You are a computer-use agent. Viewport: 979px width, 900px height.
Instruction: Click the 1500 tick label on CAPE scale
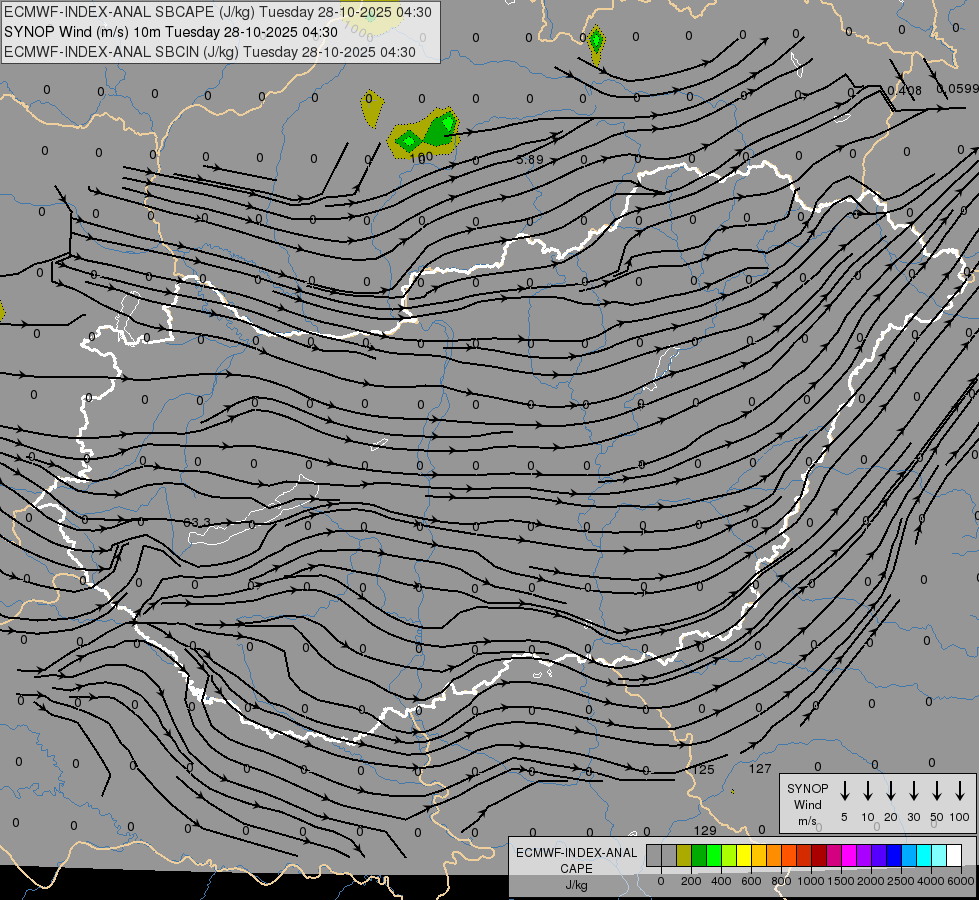tap(841, 881)
